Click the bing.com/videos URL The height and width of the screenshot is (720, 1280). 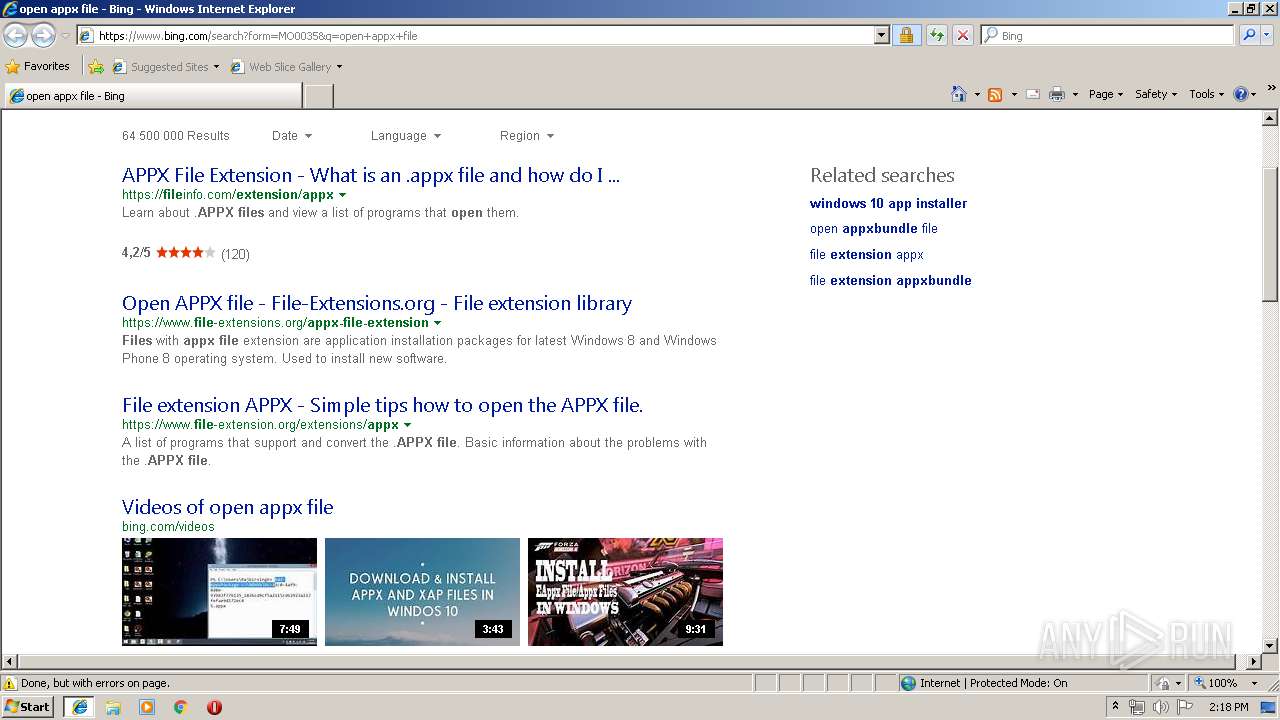click(168, 527)
